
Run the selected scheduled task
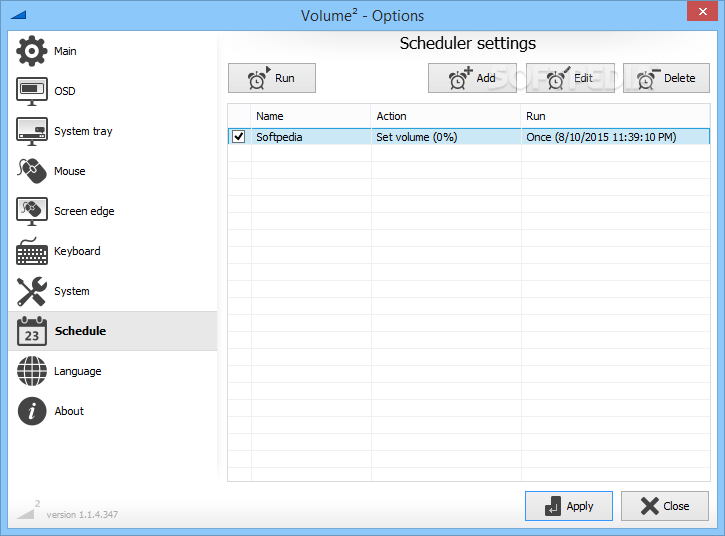pos(272,78)
